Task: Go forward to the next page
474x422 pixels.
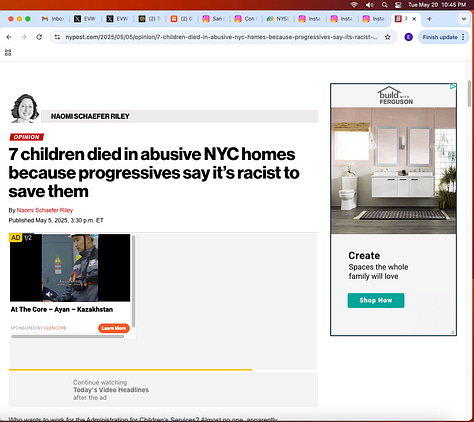Action: tap(24, 37)
